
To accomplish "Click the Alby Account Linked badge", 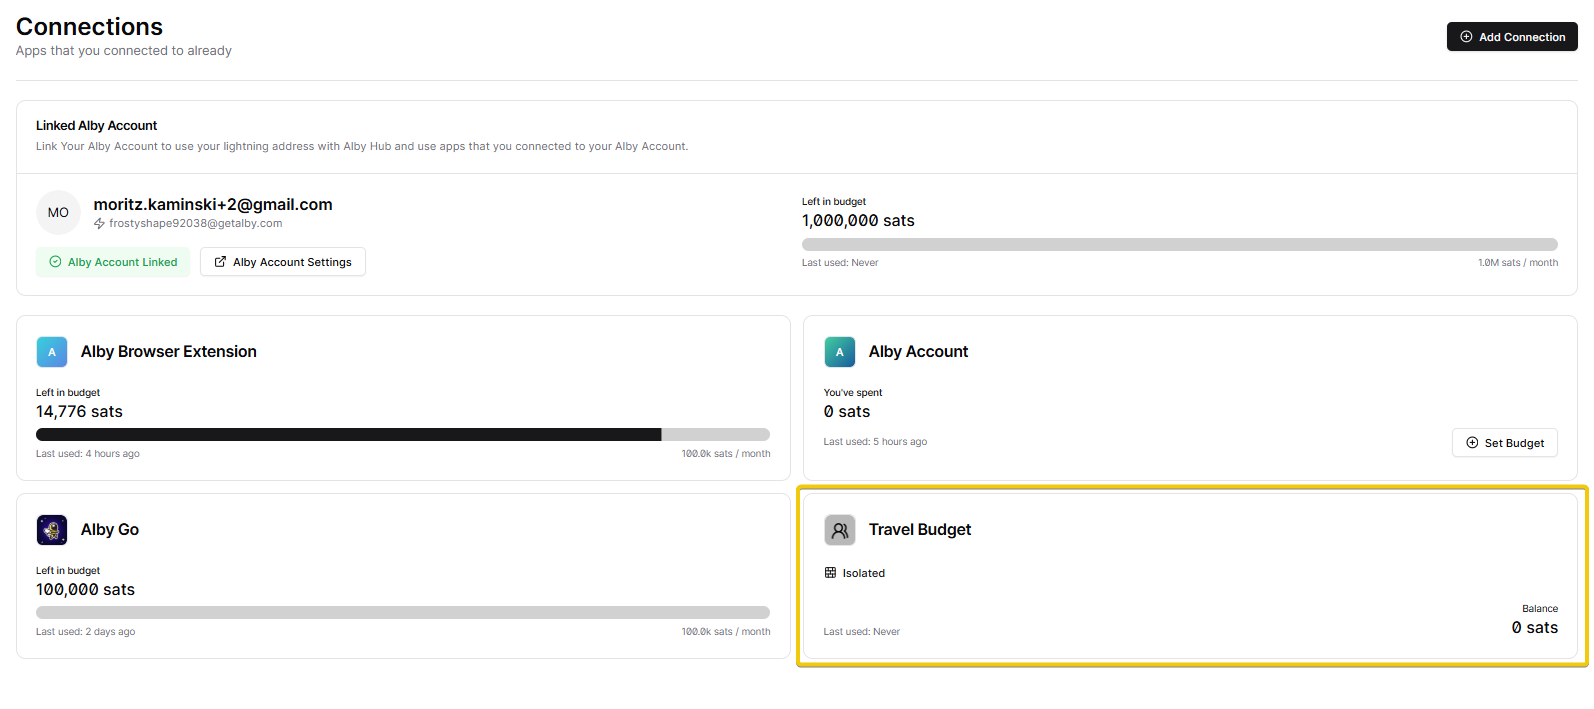I will (113, 262).
